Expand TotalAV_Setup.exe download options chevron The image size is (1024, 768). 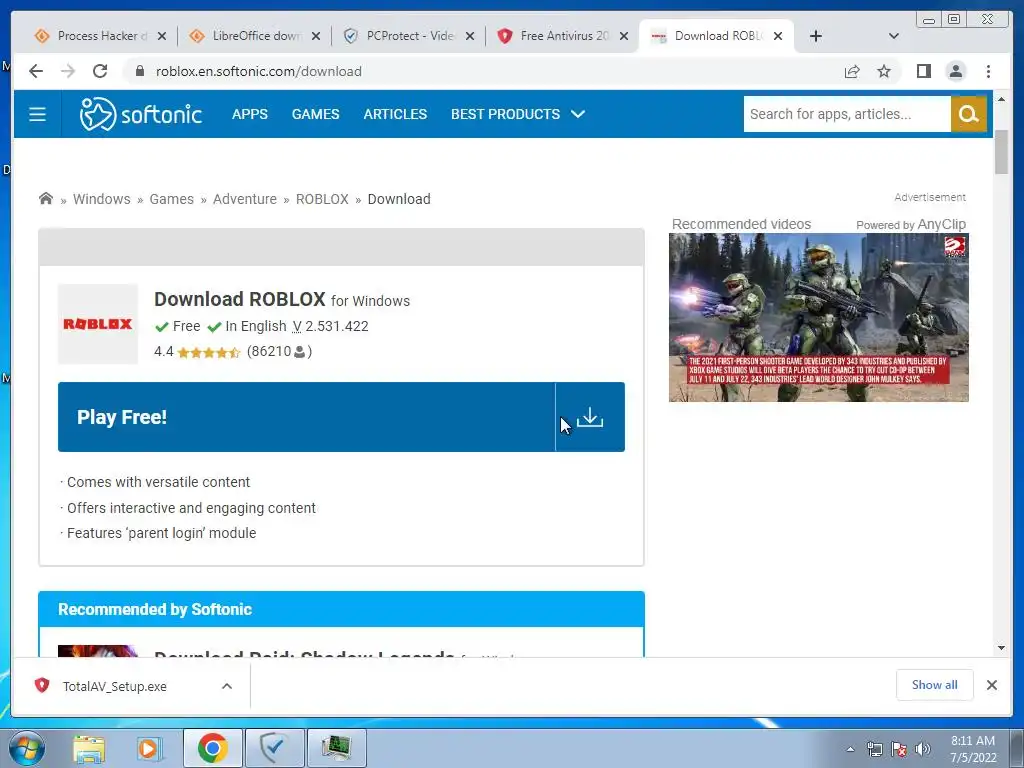pos(227,686)
